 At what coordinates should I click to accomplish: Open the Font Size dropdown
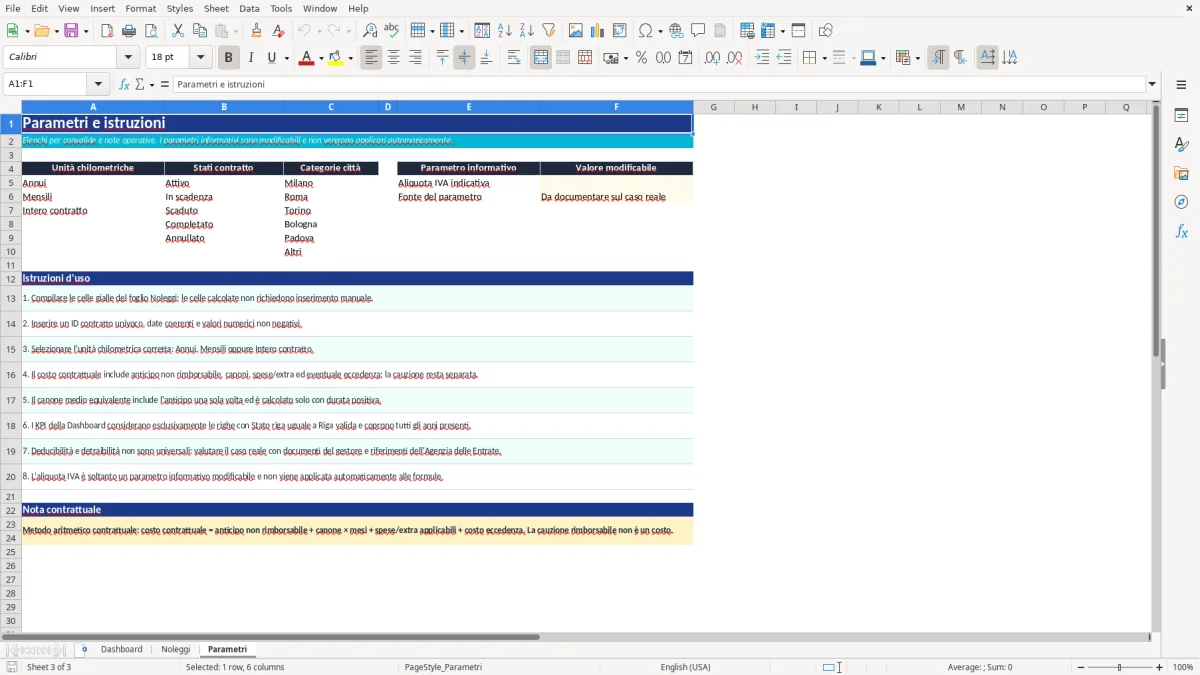coord(200,58)
